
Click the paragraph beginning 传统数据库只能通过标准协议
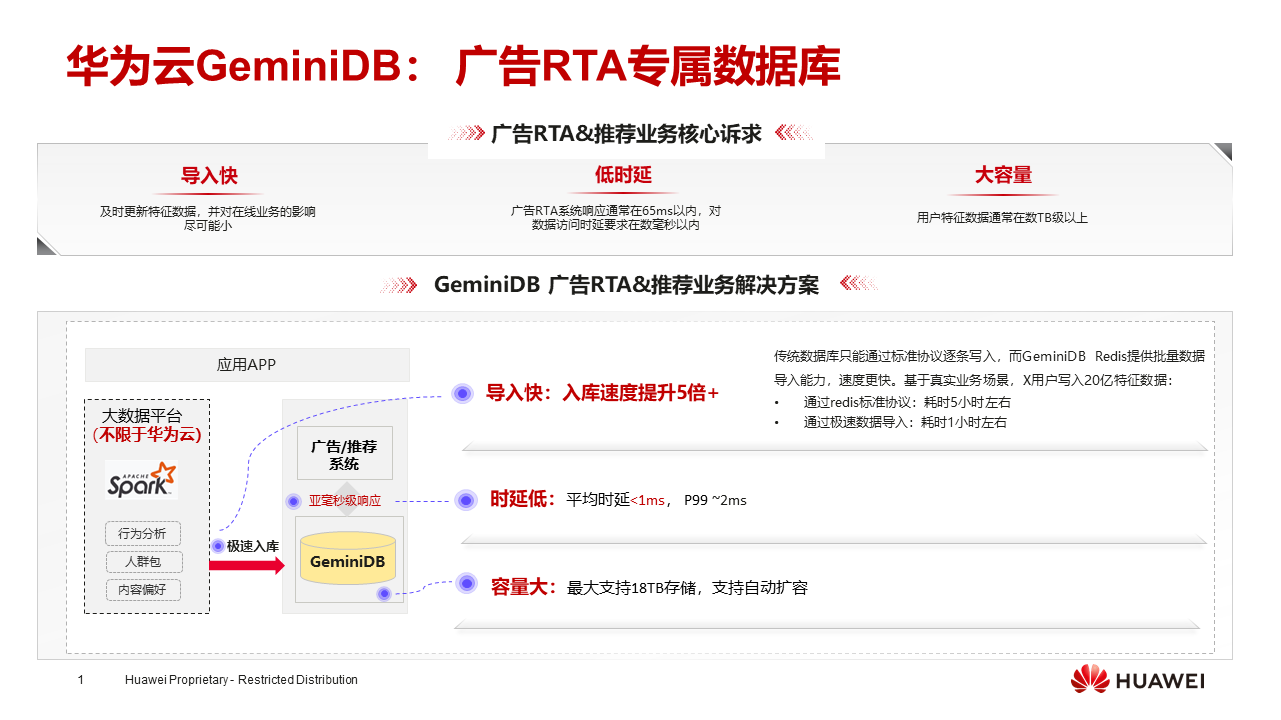[x=989, y=368]
